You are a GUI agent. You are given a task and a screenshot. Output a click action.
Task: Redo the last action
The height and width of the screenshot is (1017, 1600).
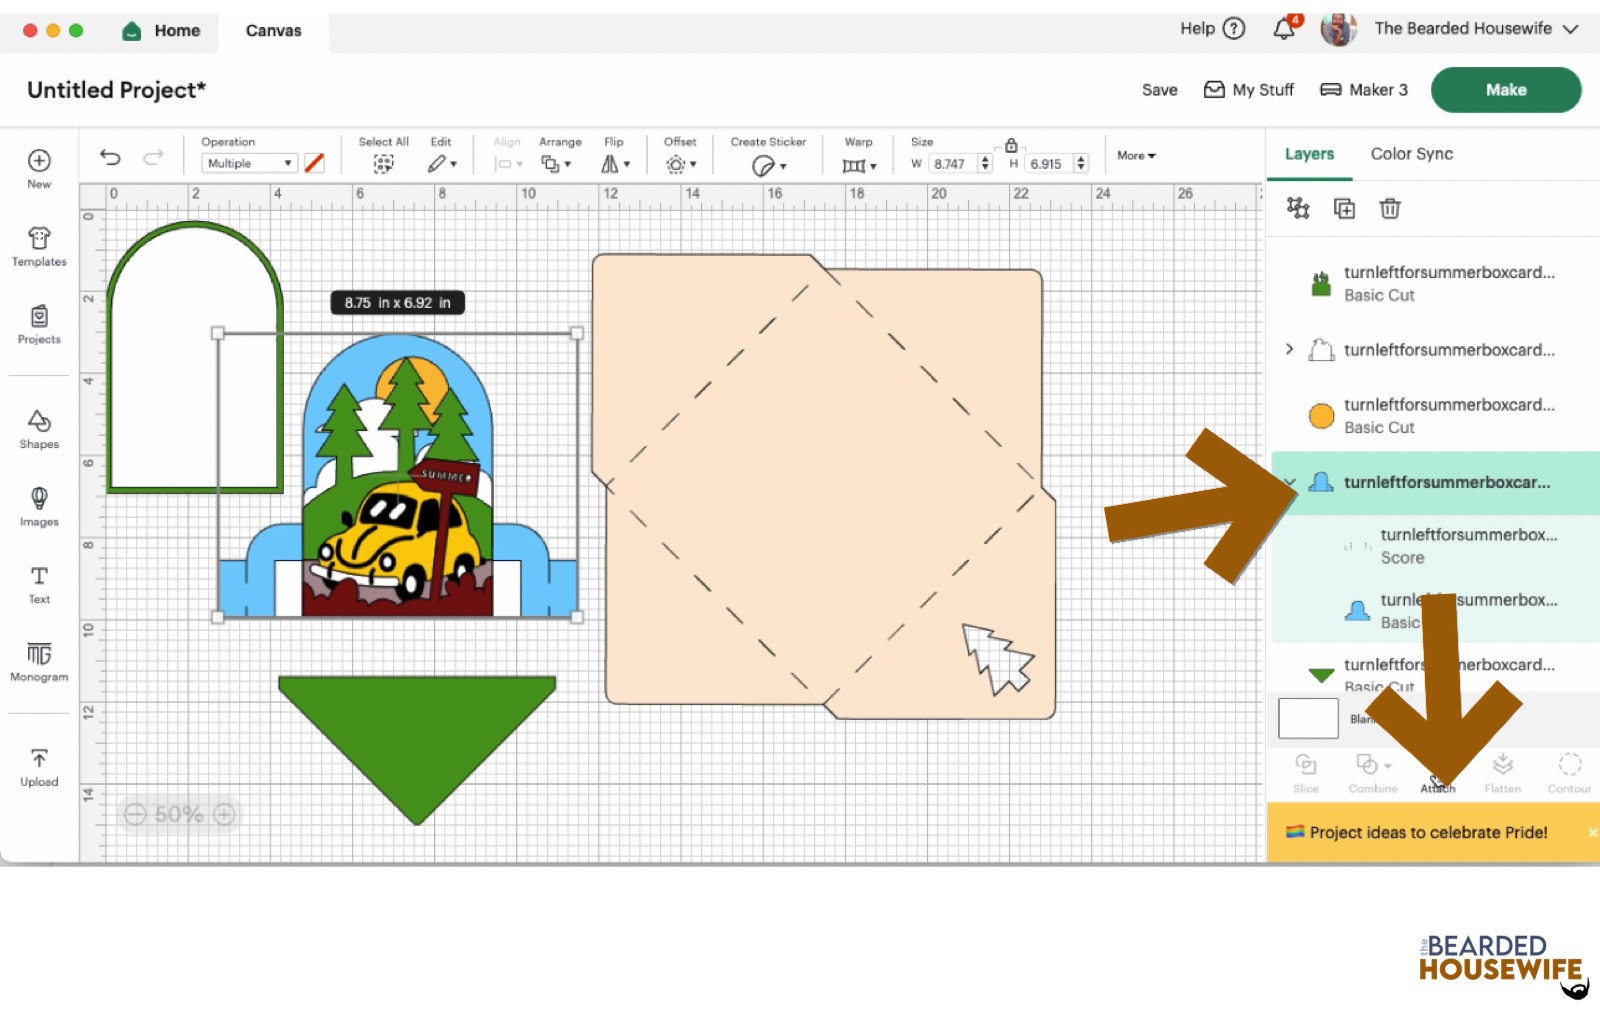(x=153, y=157)
